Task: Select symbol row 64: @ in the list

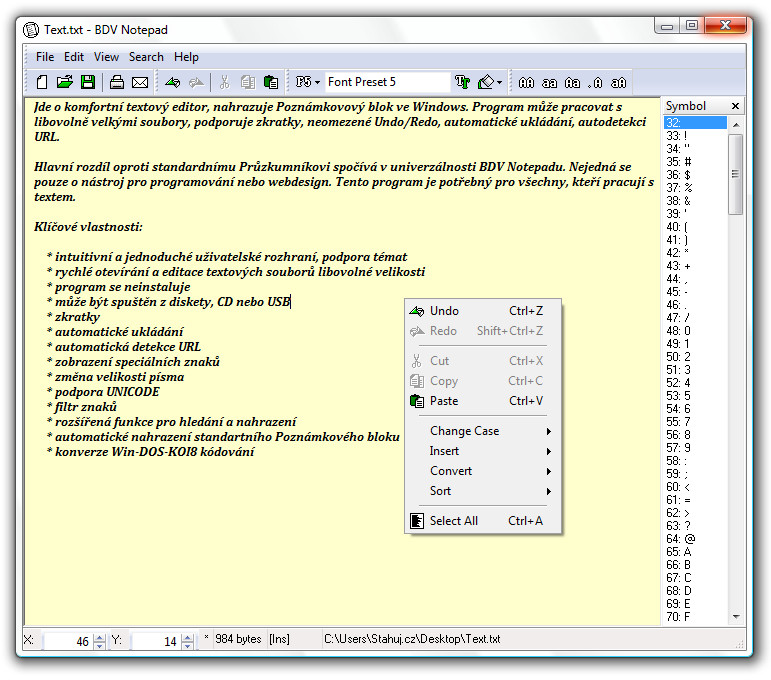Action: coord(695,539)
